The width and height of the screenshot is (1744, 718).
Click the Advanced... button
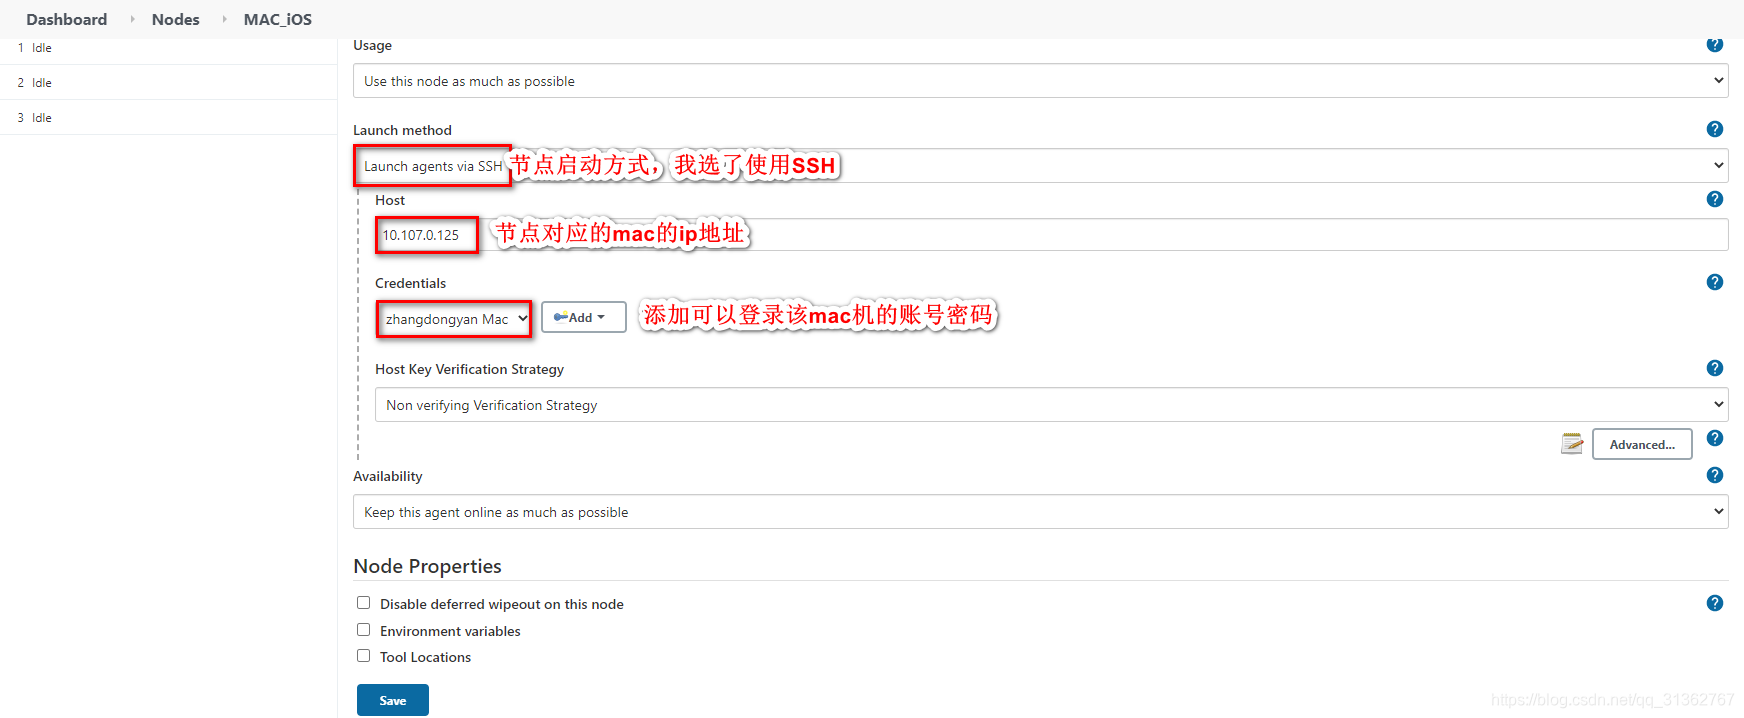click(x=1642, y=444)
